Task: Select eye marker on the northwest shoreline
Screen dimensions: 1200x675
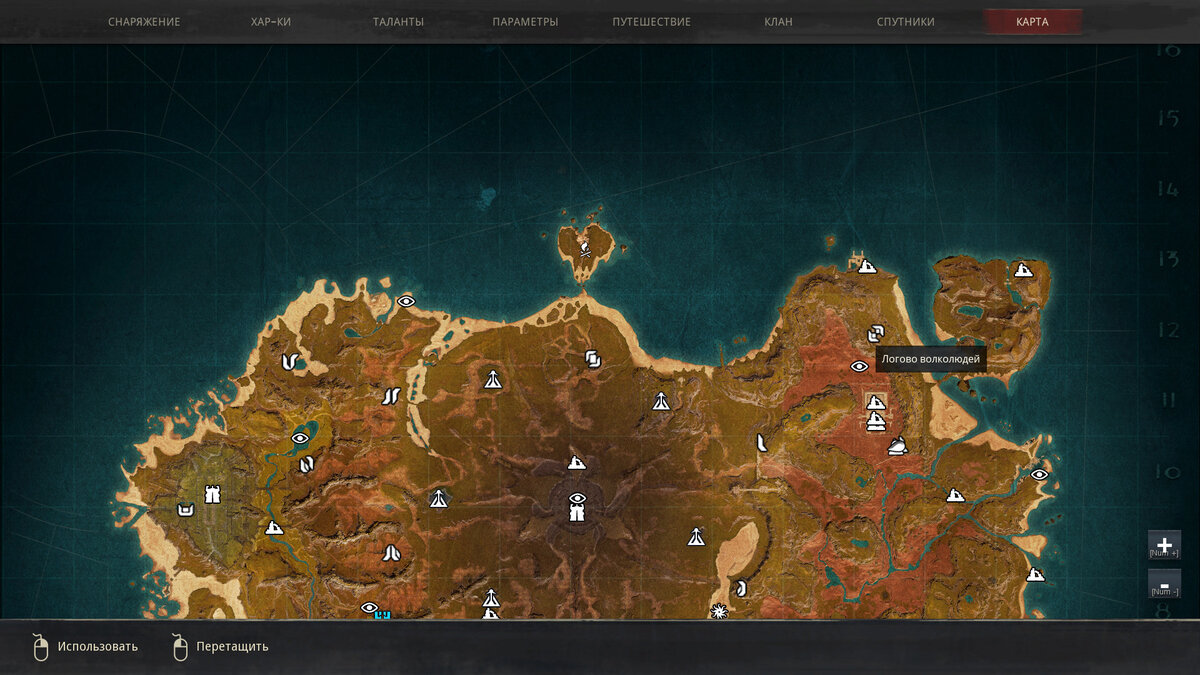Action: click(406, 301)
